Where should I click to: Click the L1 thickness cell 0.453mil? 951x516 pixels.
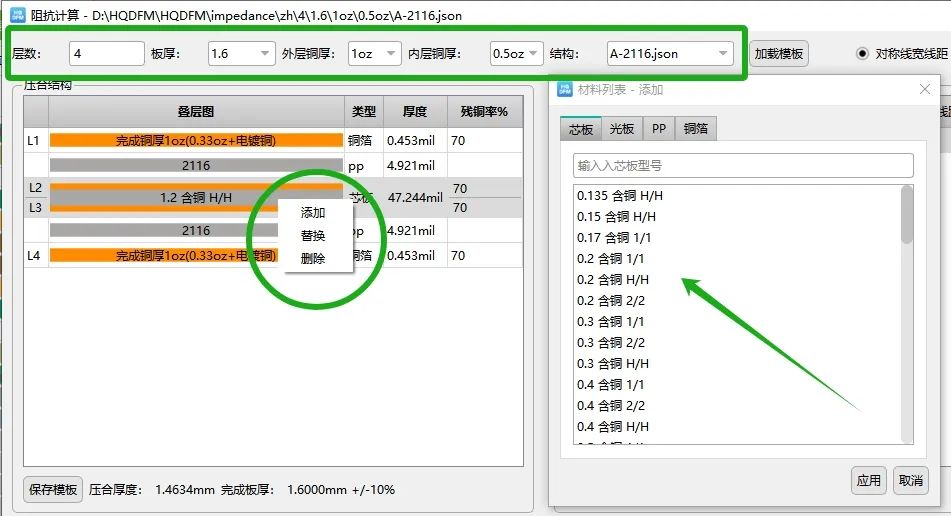[415, 141]
